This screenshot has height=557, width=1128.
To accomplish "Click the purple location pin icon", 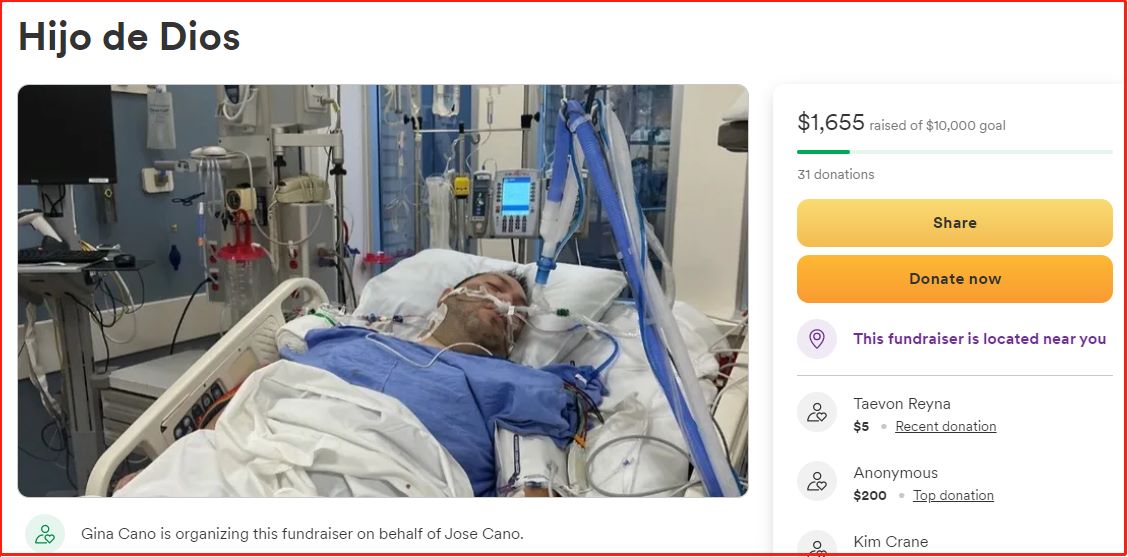I will coord(817,339).
